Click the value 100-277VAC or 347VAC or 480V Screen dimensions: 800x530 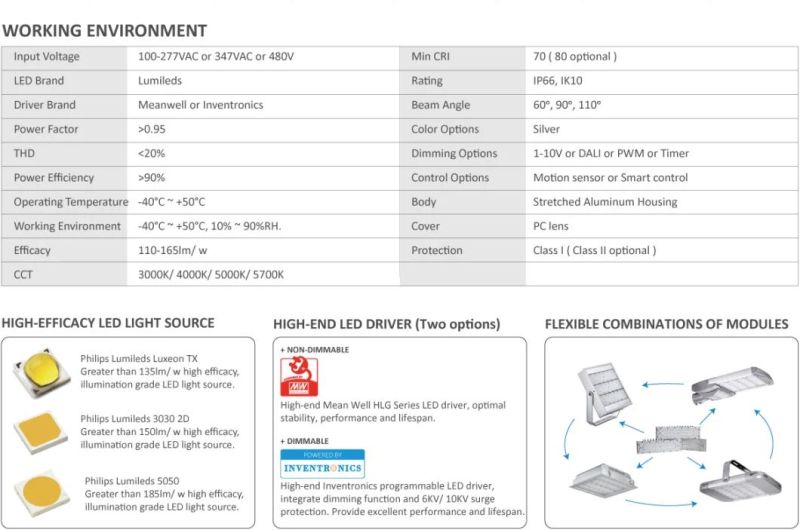tap(216, 57)
